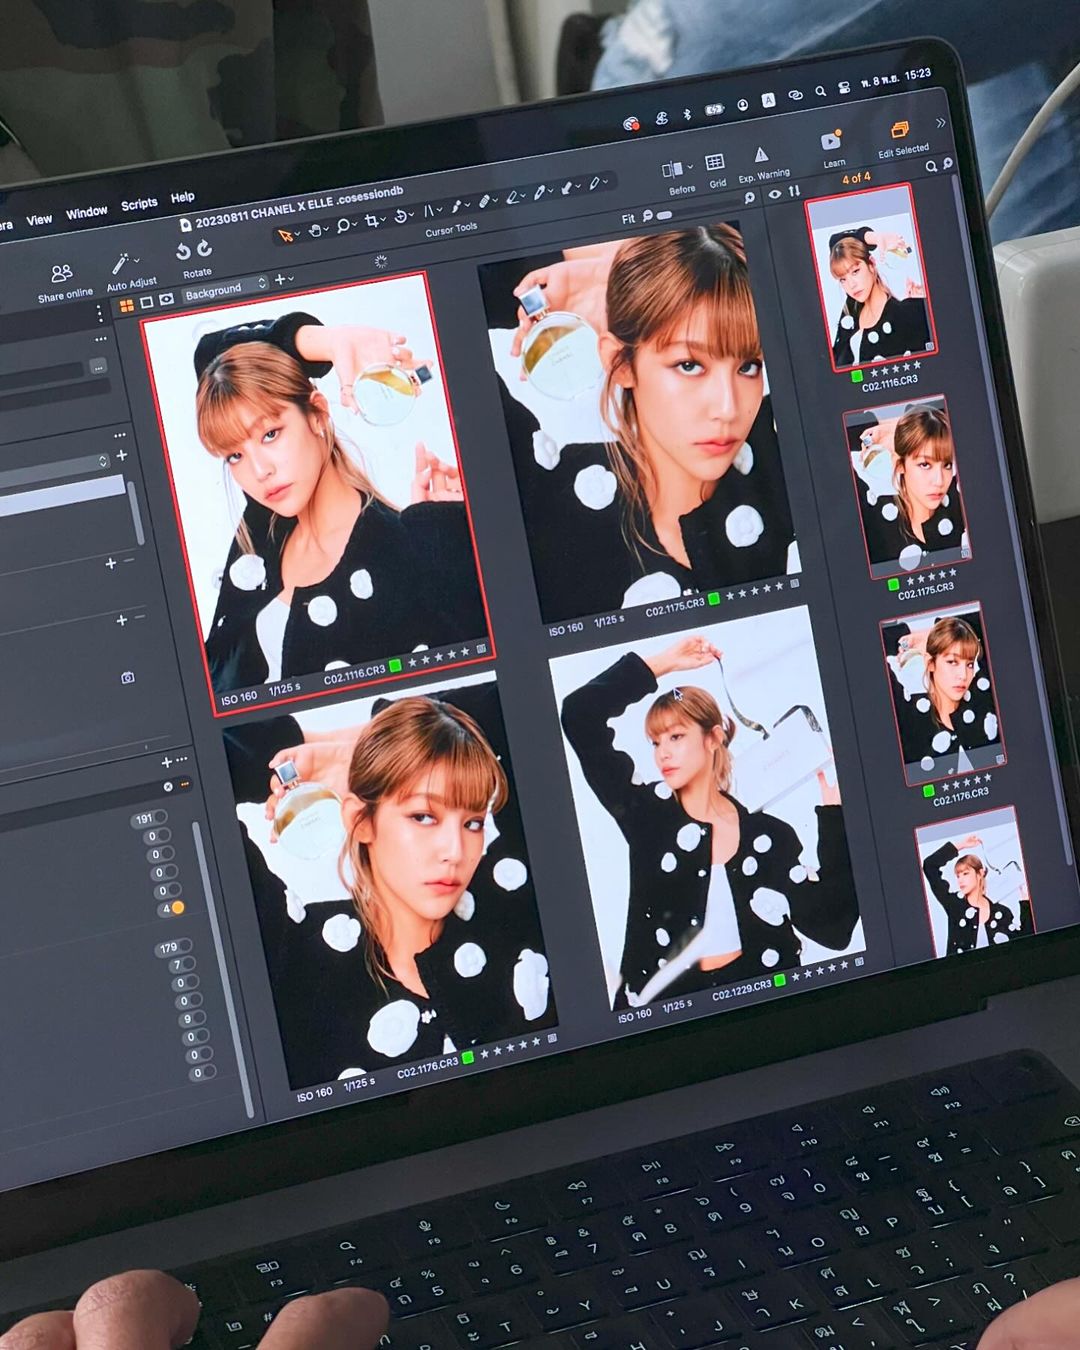The height and width of the screenshot is (1350, 1080).
Task: Open the Background layer dropdown
Action: [225, 288]
